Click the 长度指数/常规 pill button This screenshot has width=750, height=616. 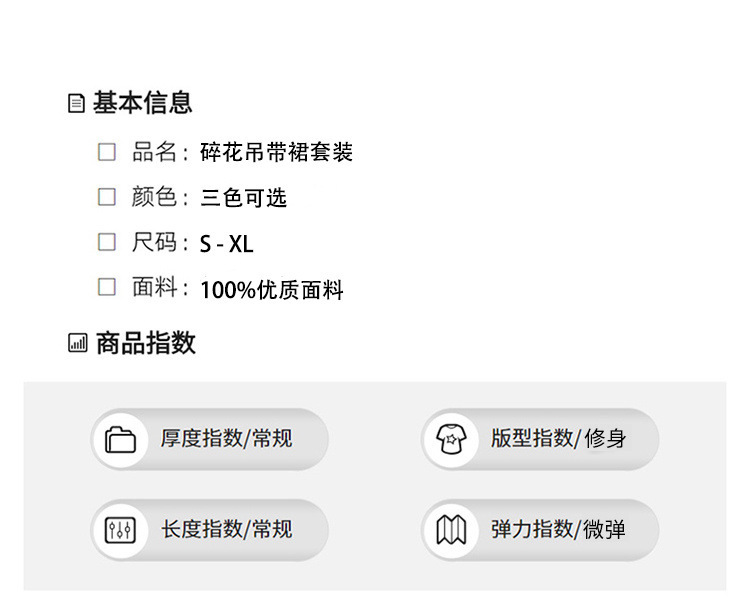click(210, 530)
